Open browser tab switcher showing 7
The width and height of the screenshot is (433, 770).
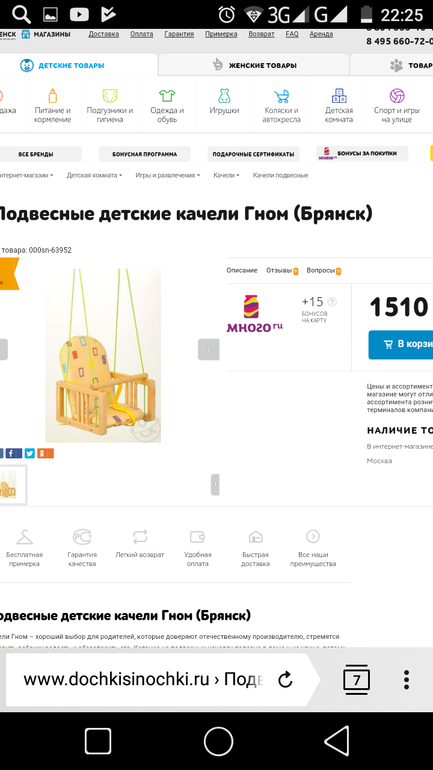(356, 680)
